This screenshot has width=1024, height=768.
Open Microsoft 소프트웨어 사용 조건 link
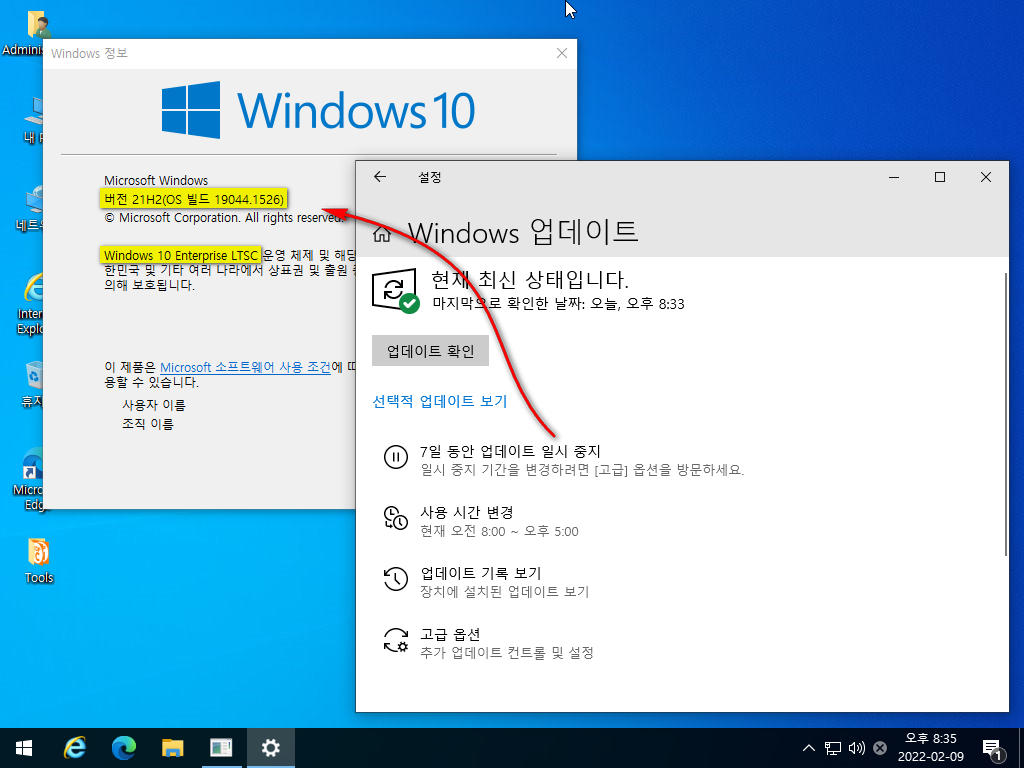(x=246, y=367)
